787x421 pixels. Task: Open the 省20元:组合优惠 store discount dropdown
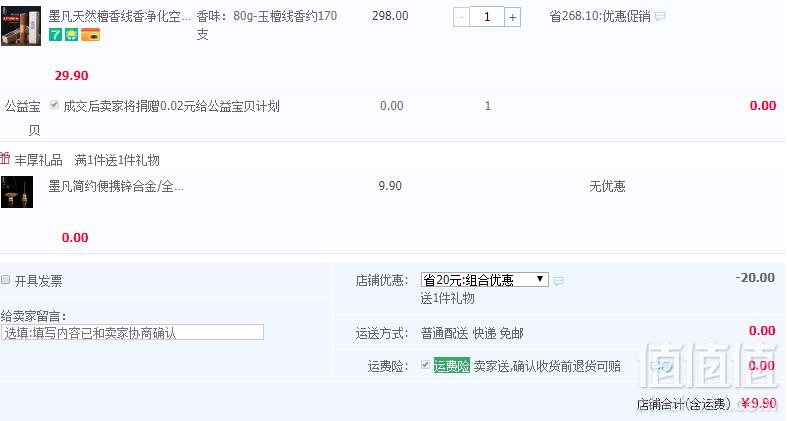pyautogui.click(x=484, y=279)
